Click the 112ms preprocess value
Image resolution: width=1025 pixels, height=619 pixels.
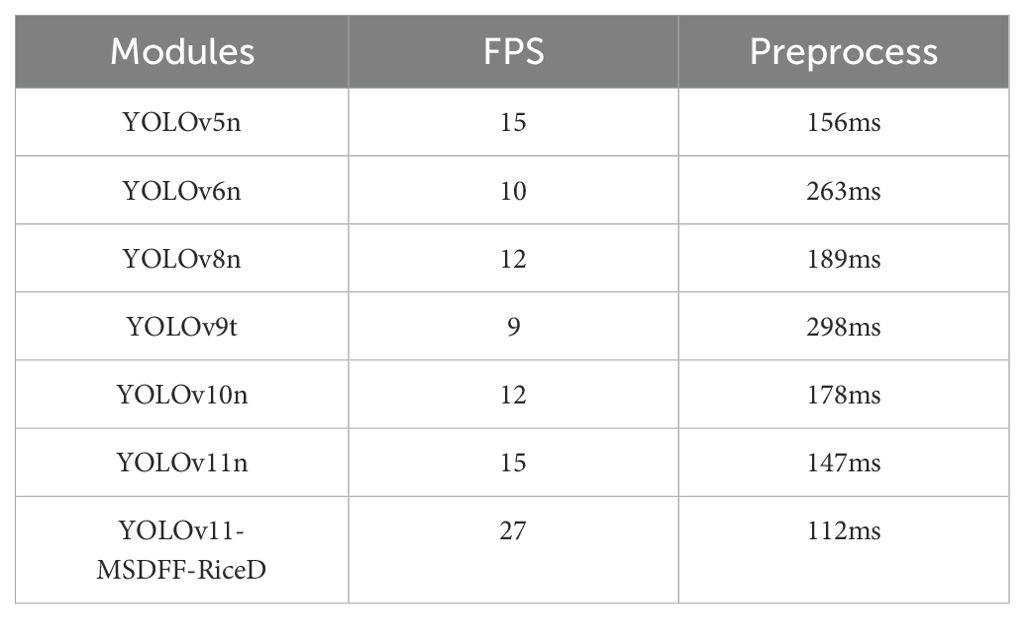click(843, 531)
